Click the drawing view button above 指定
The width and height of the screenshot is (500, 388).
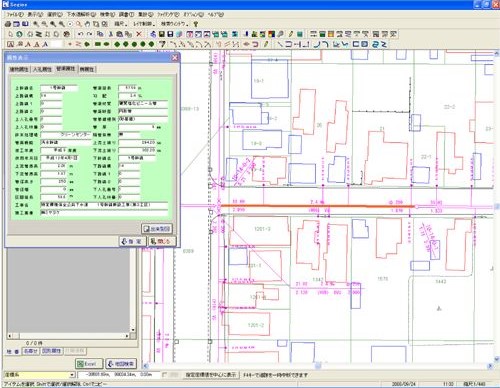(x=157, y=229)
